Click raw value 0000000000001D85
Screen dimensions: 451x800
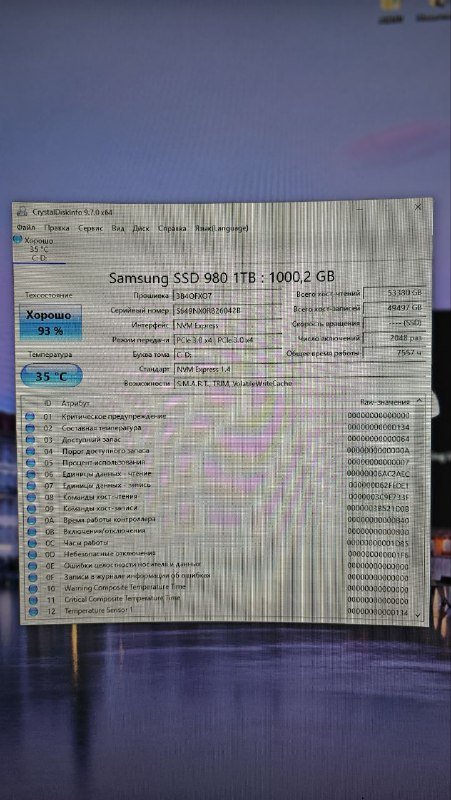point(378,543)
